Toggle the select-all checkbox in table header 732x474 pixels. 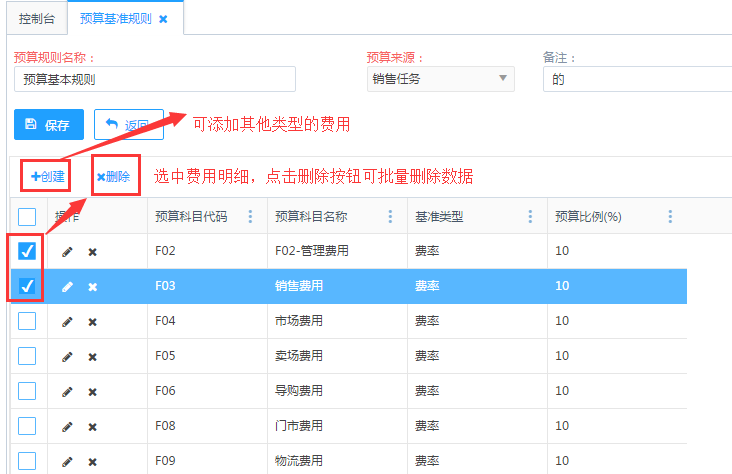coord(27,216)
